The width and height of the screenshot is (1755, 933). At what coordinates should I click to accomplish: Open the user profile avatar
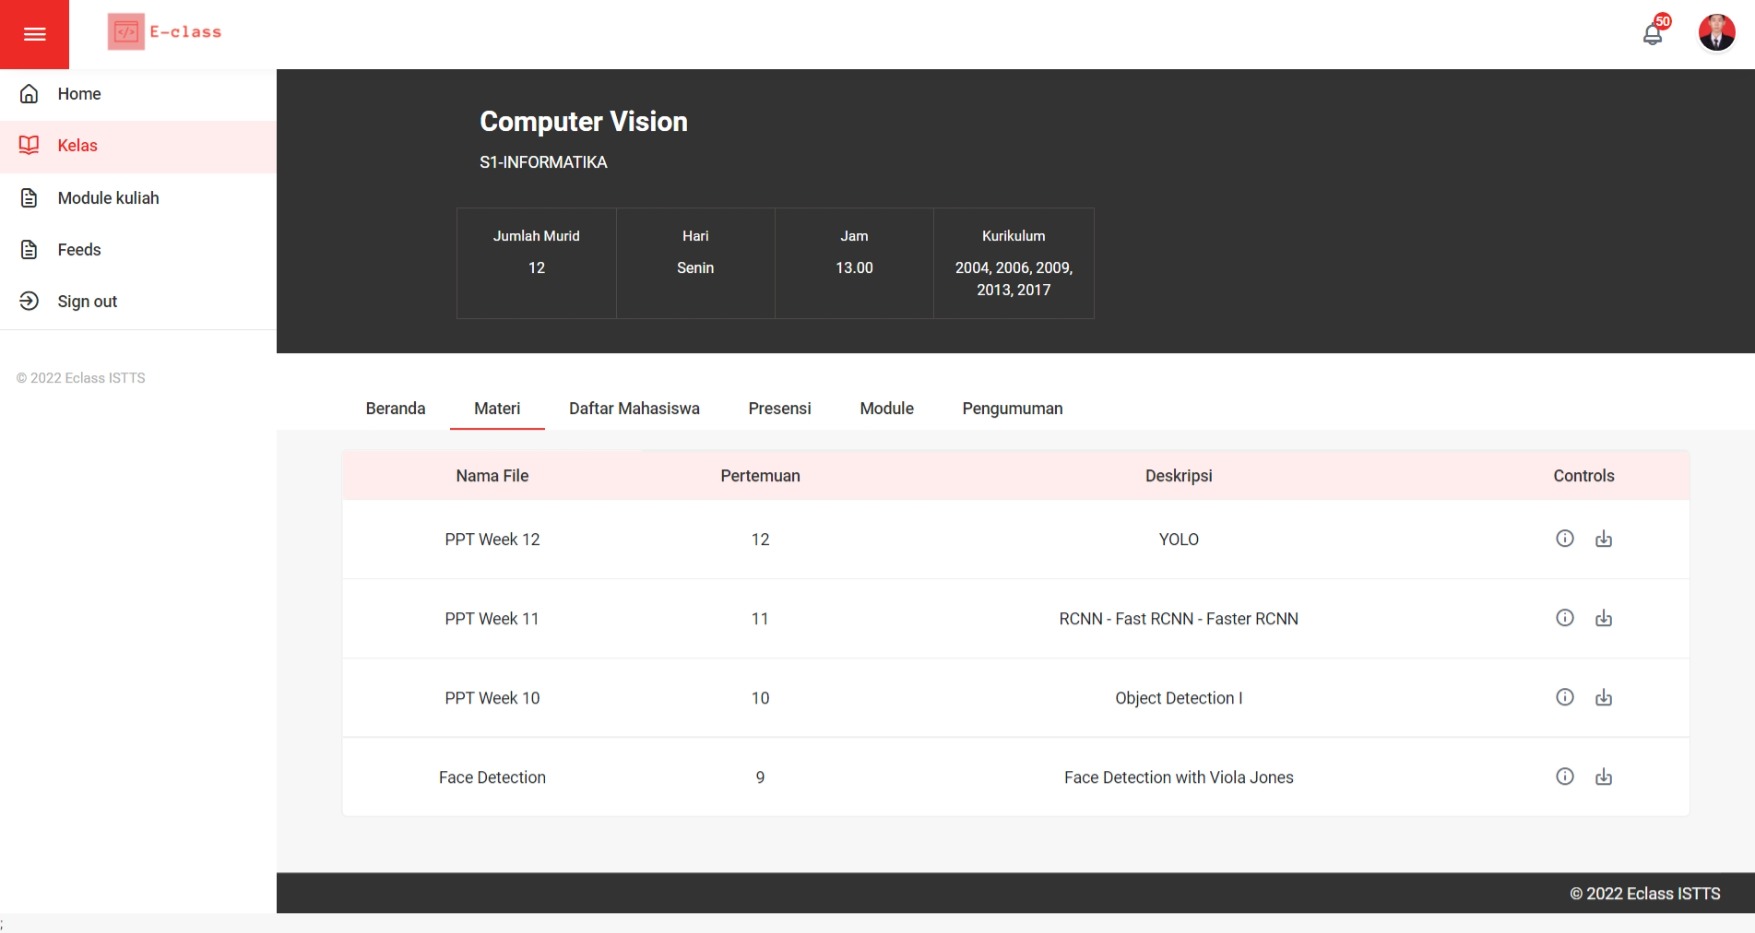point(1716,33)
